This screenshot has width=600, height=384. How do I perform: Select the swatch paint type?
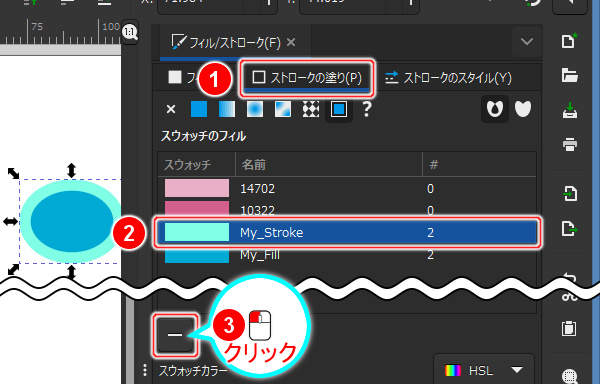[x=339, y=109]
